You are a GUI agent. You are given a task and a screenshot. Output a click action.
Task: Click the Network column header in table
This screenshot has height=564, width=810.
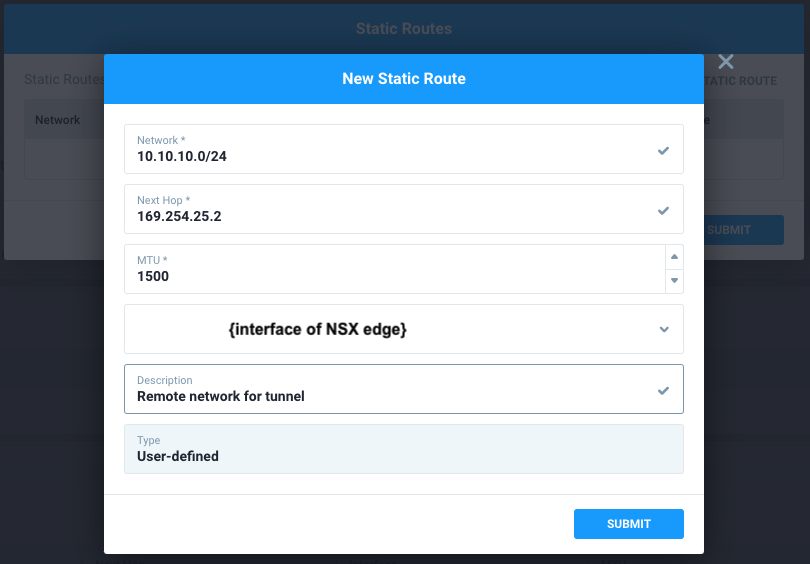coord(58,120)
